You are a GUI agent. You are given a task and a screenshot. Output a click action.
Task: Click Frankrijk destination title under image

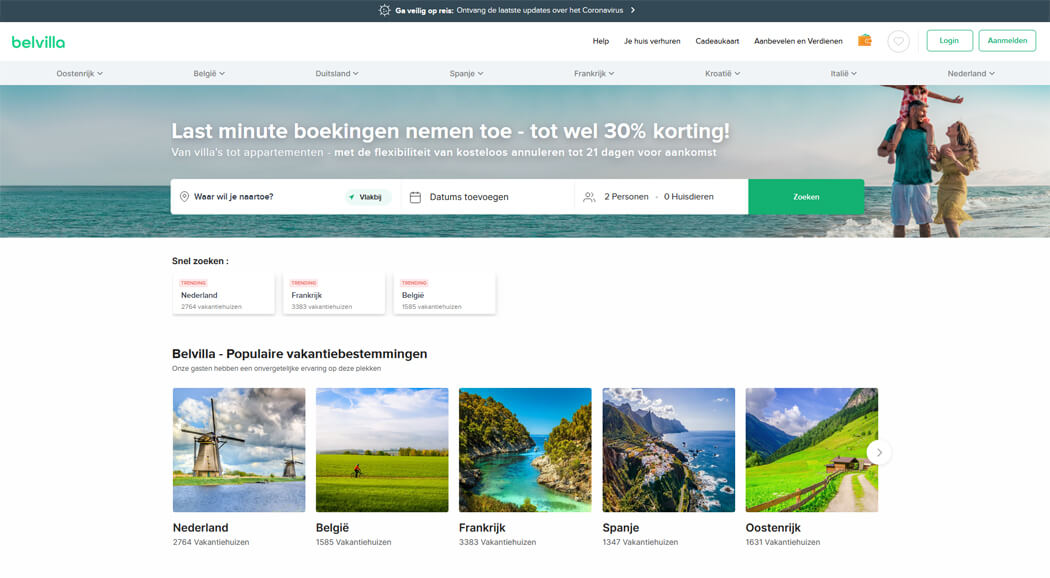click(482, 528)
